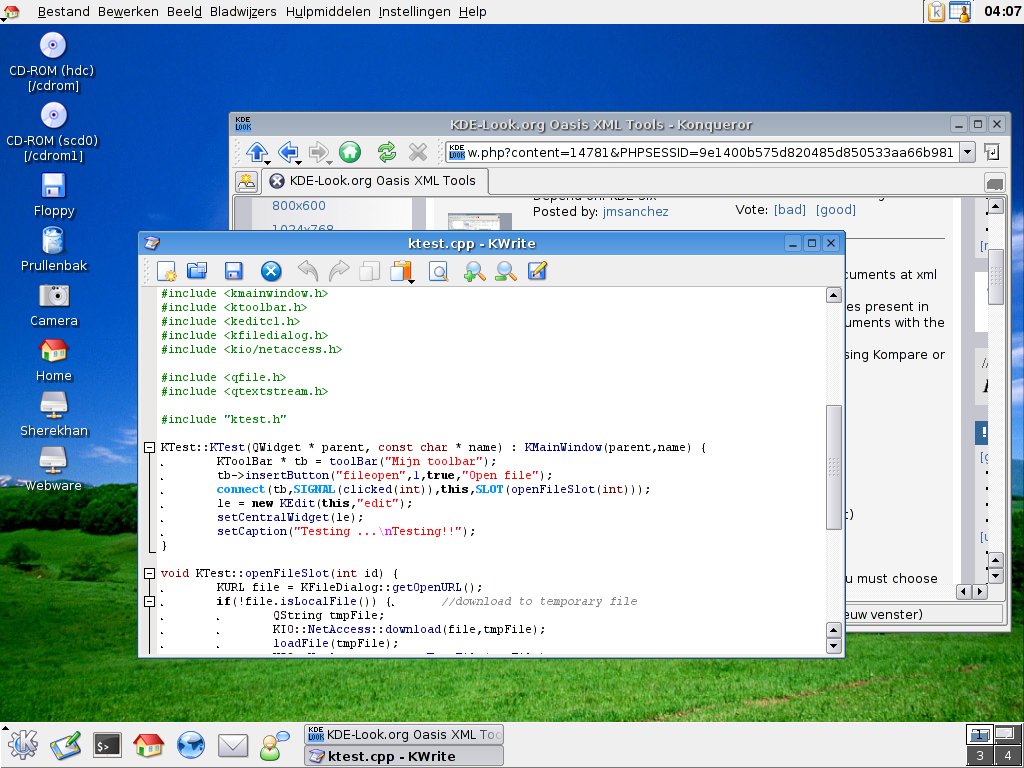1024x768 pixels.
Task: Collapse the KTest::KTest constructor fold marker
Action: (x=150, y=447)
